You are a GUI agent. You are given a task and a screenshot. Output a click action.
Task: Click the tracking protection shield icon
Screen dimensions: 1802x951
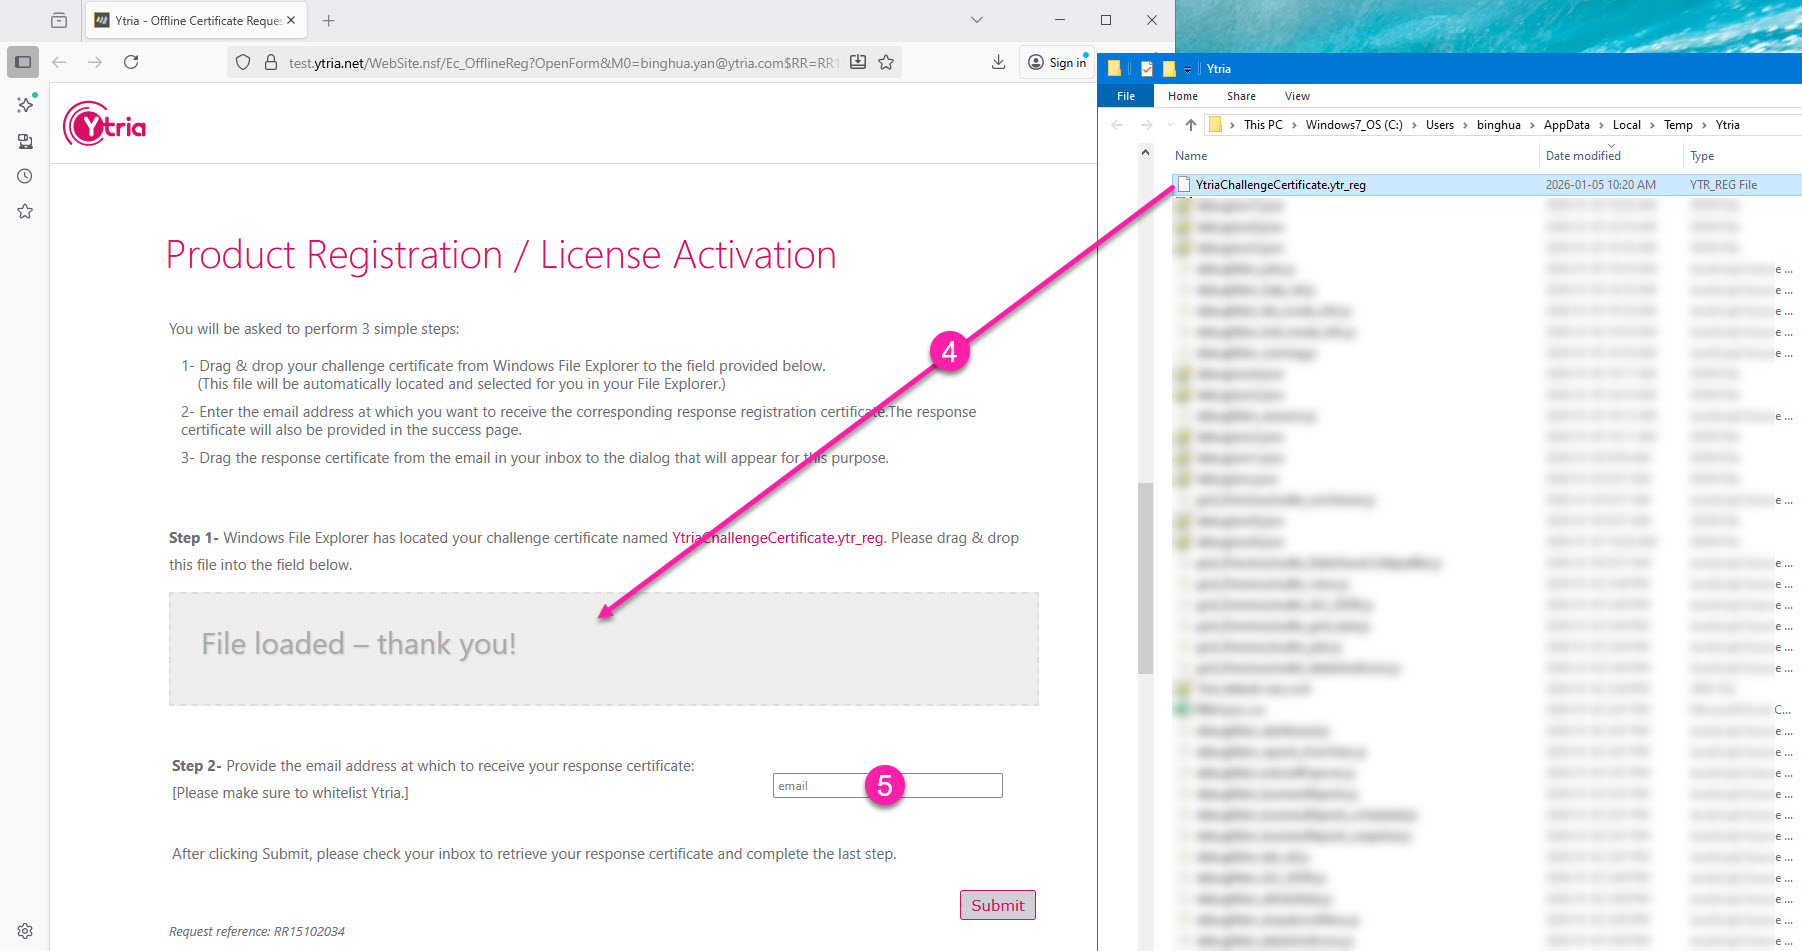click(243, 62)
